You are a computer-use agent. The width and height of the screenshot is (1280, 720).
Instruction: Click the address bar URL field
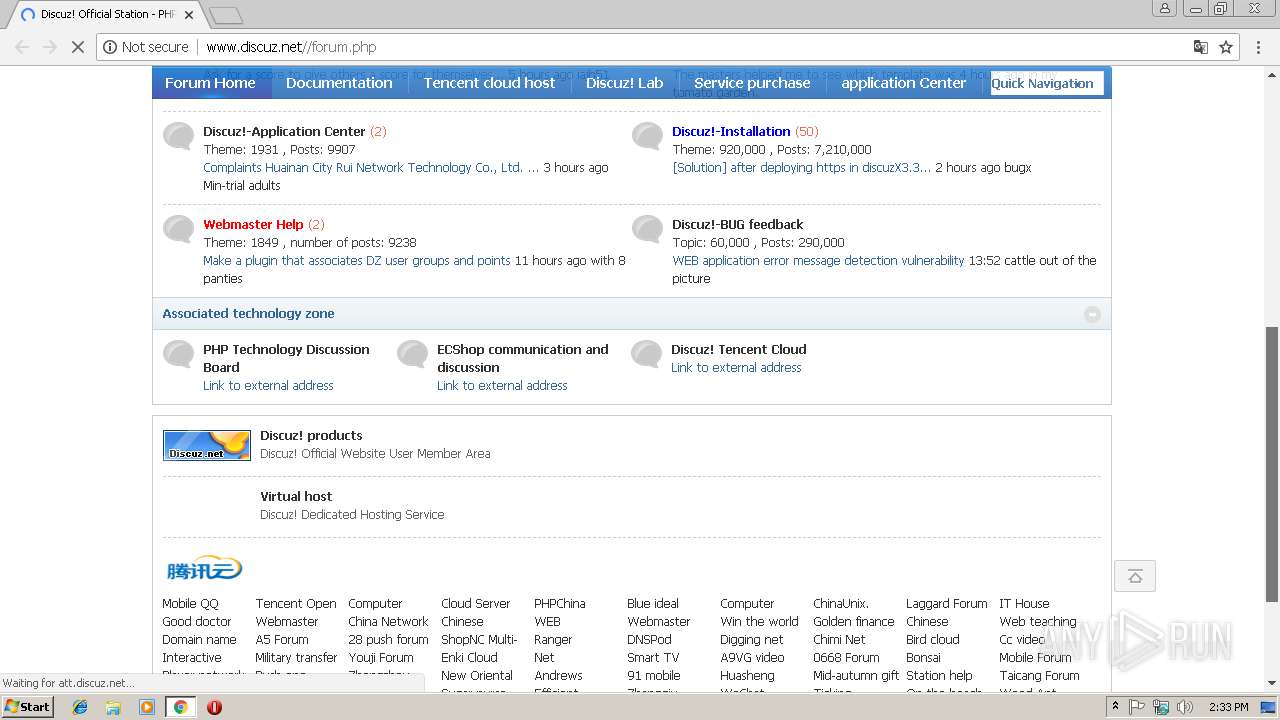click(640, 47)
